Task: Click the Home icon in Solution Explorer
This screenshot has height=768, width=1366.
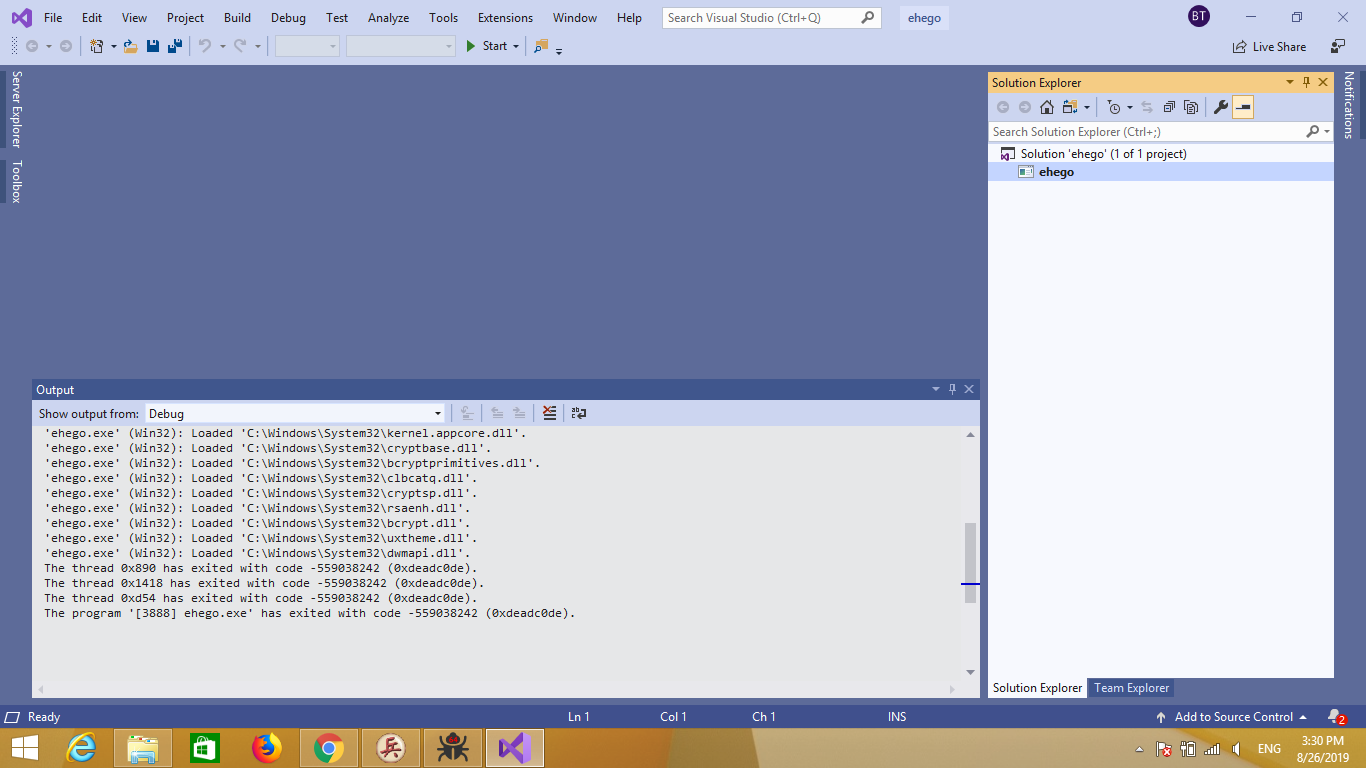Action: [x=1046, y=107]
